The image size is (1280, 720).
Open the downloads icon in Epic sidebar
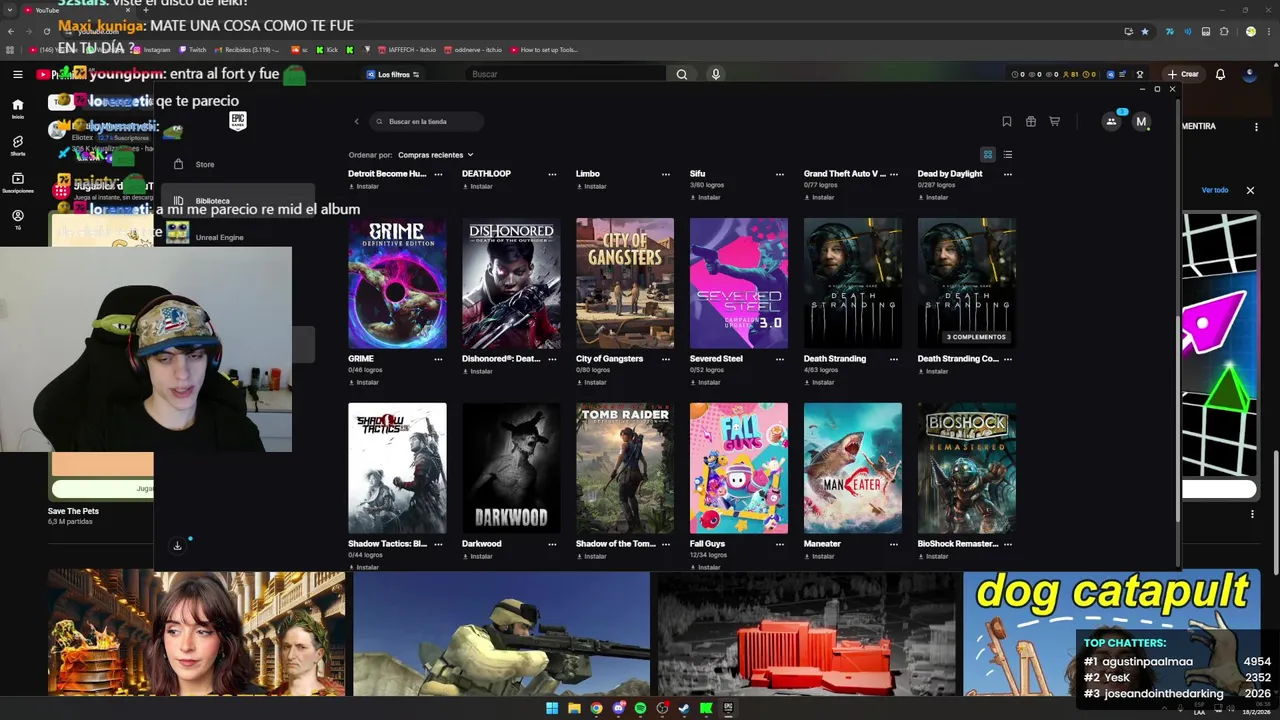177,546
